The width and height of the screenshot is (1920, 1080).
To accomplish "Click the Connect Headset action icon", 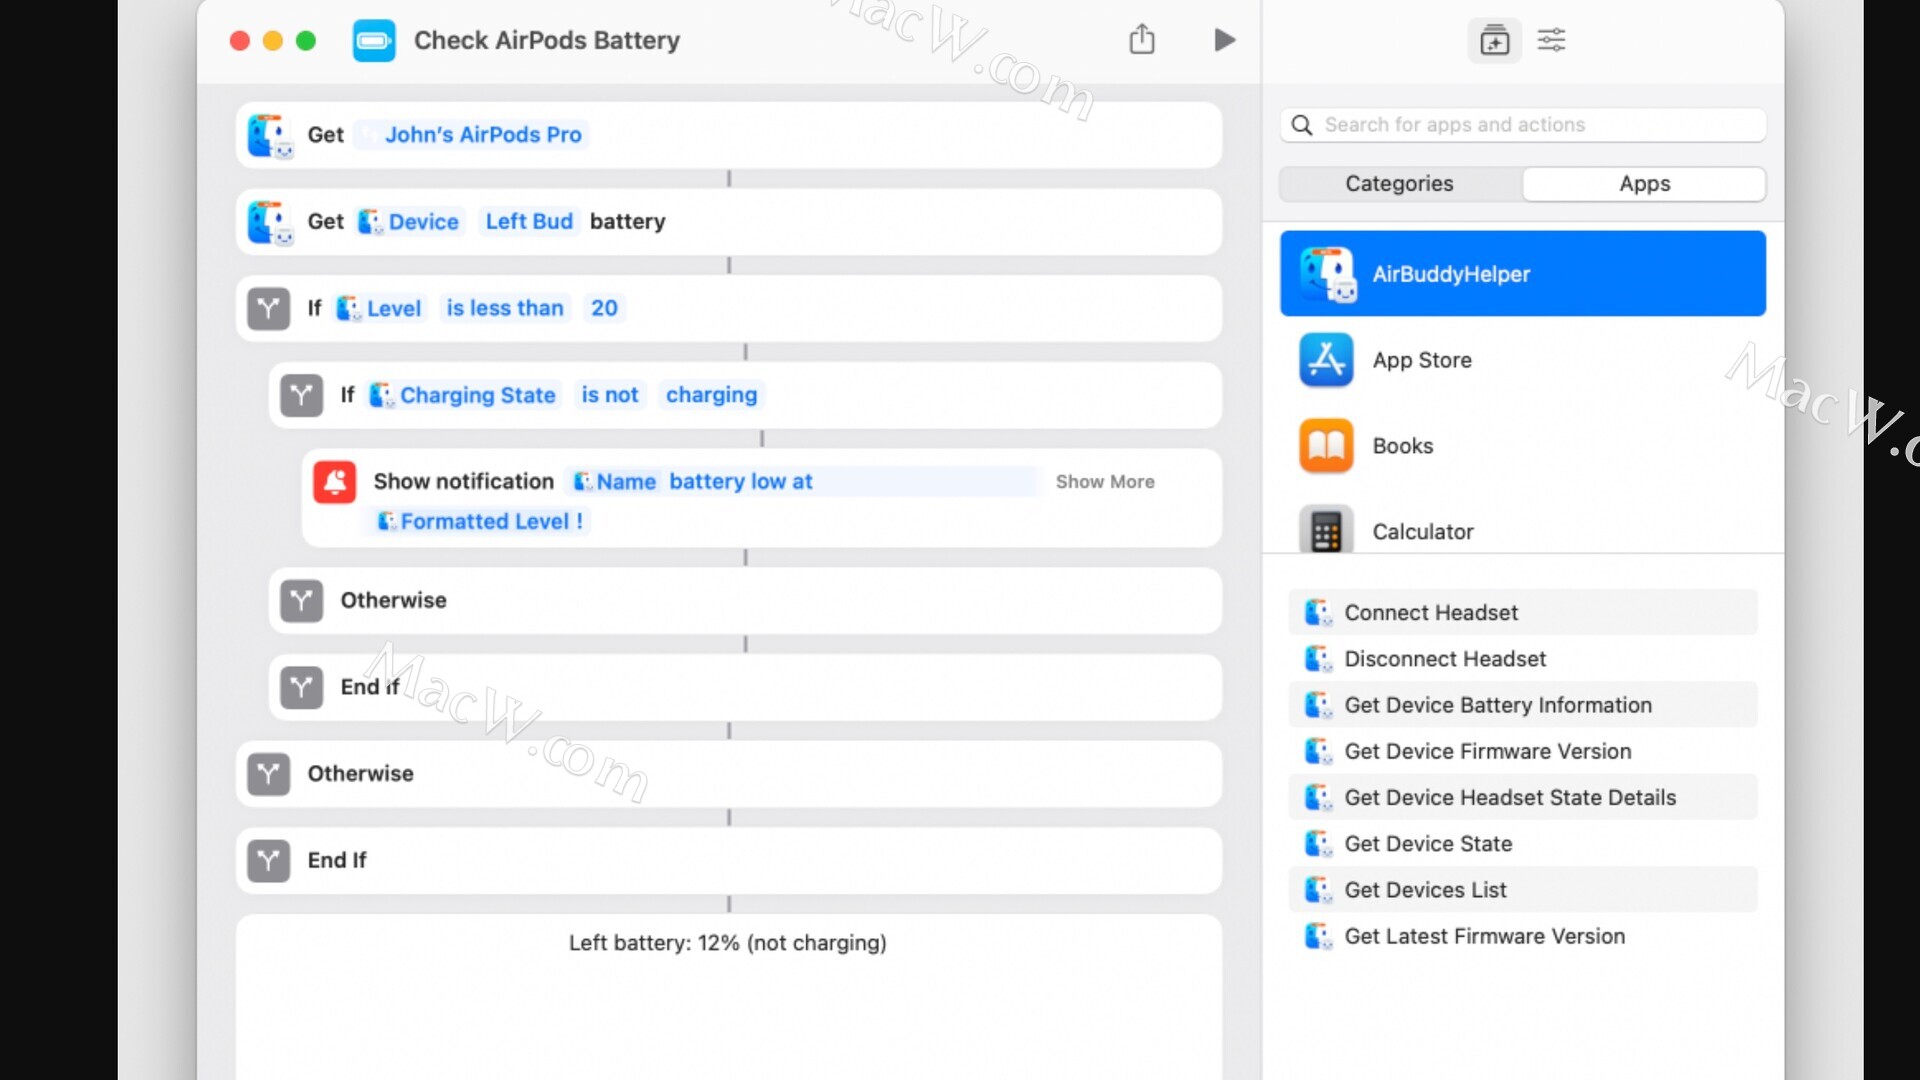I will pos(1319,612).
